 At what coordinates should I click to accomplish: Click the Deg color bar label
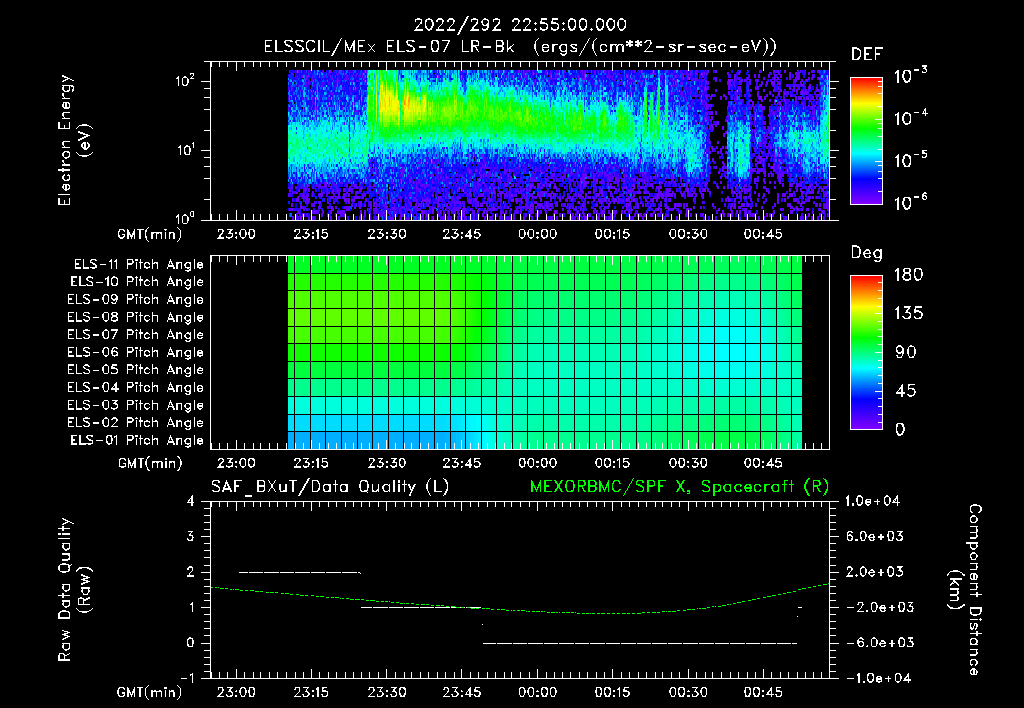pos(867,253)
